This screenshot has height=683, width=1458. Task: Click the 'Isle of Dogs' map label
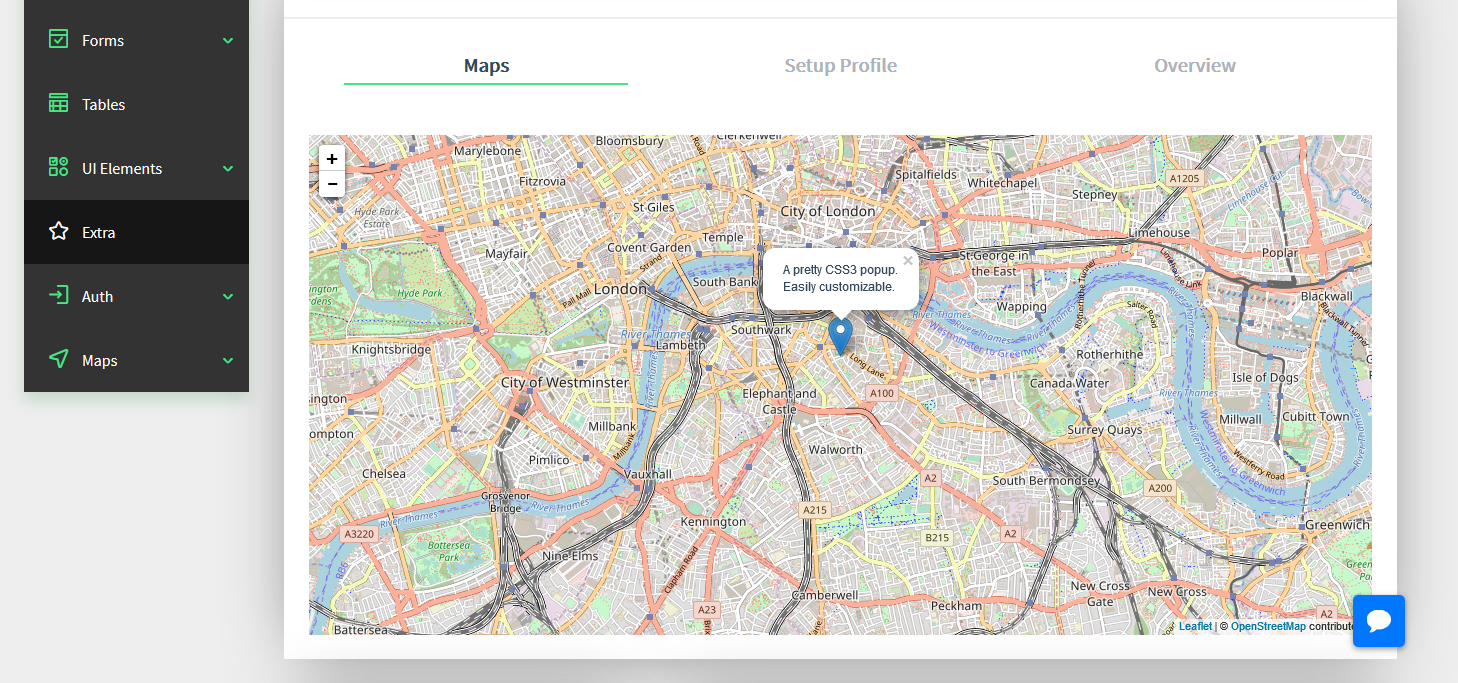[x=1265, y=378]
